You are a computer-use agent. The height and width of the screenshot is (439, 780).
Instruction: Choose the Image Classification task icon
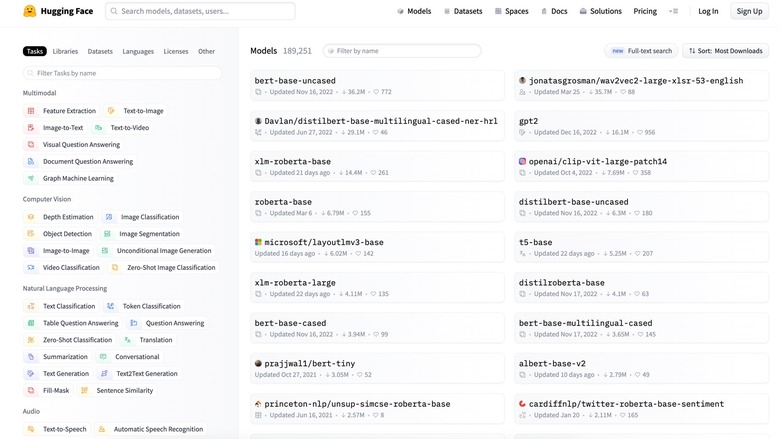[x=109, y=217]
